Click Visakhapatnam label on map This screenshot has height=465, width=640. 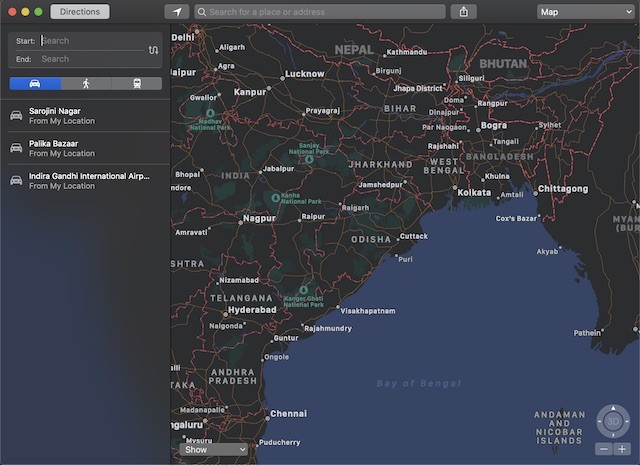368,311
